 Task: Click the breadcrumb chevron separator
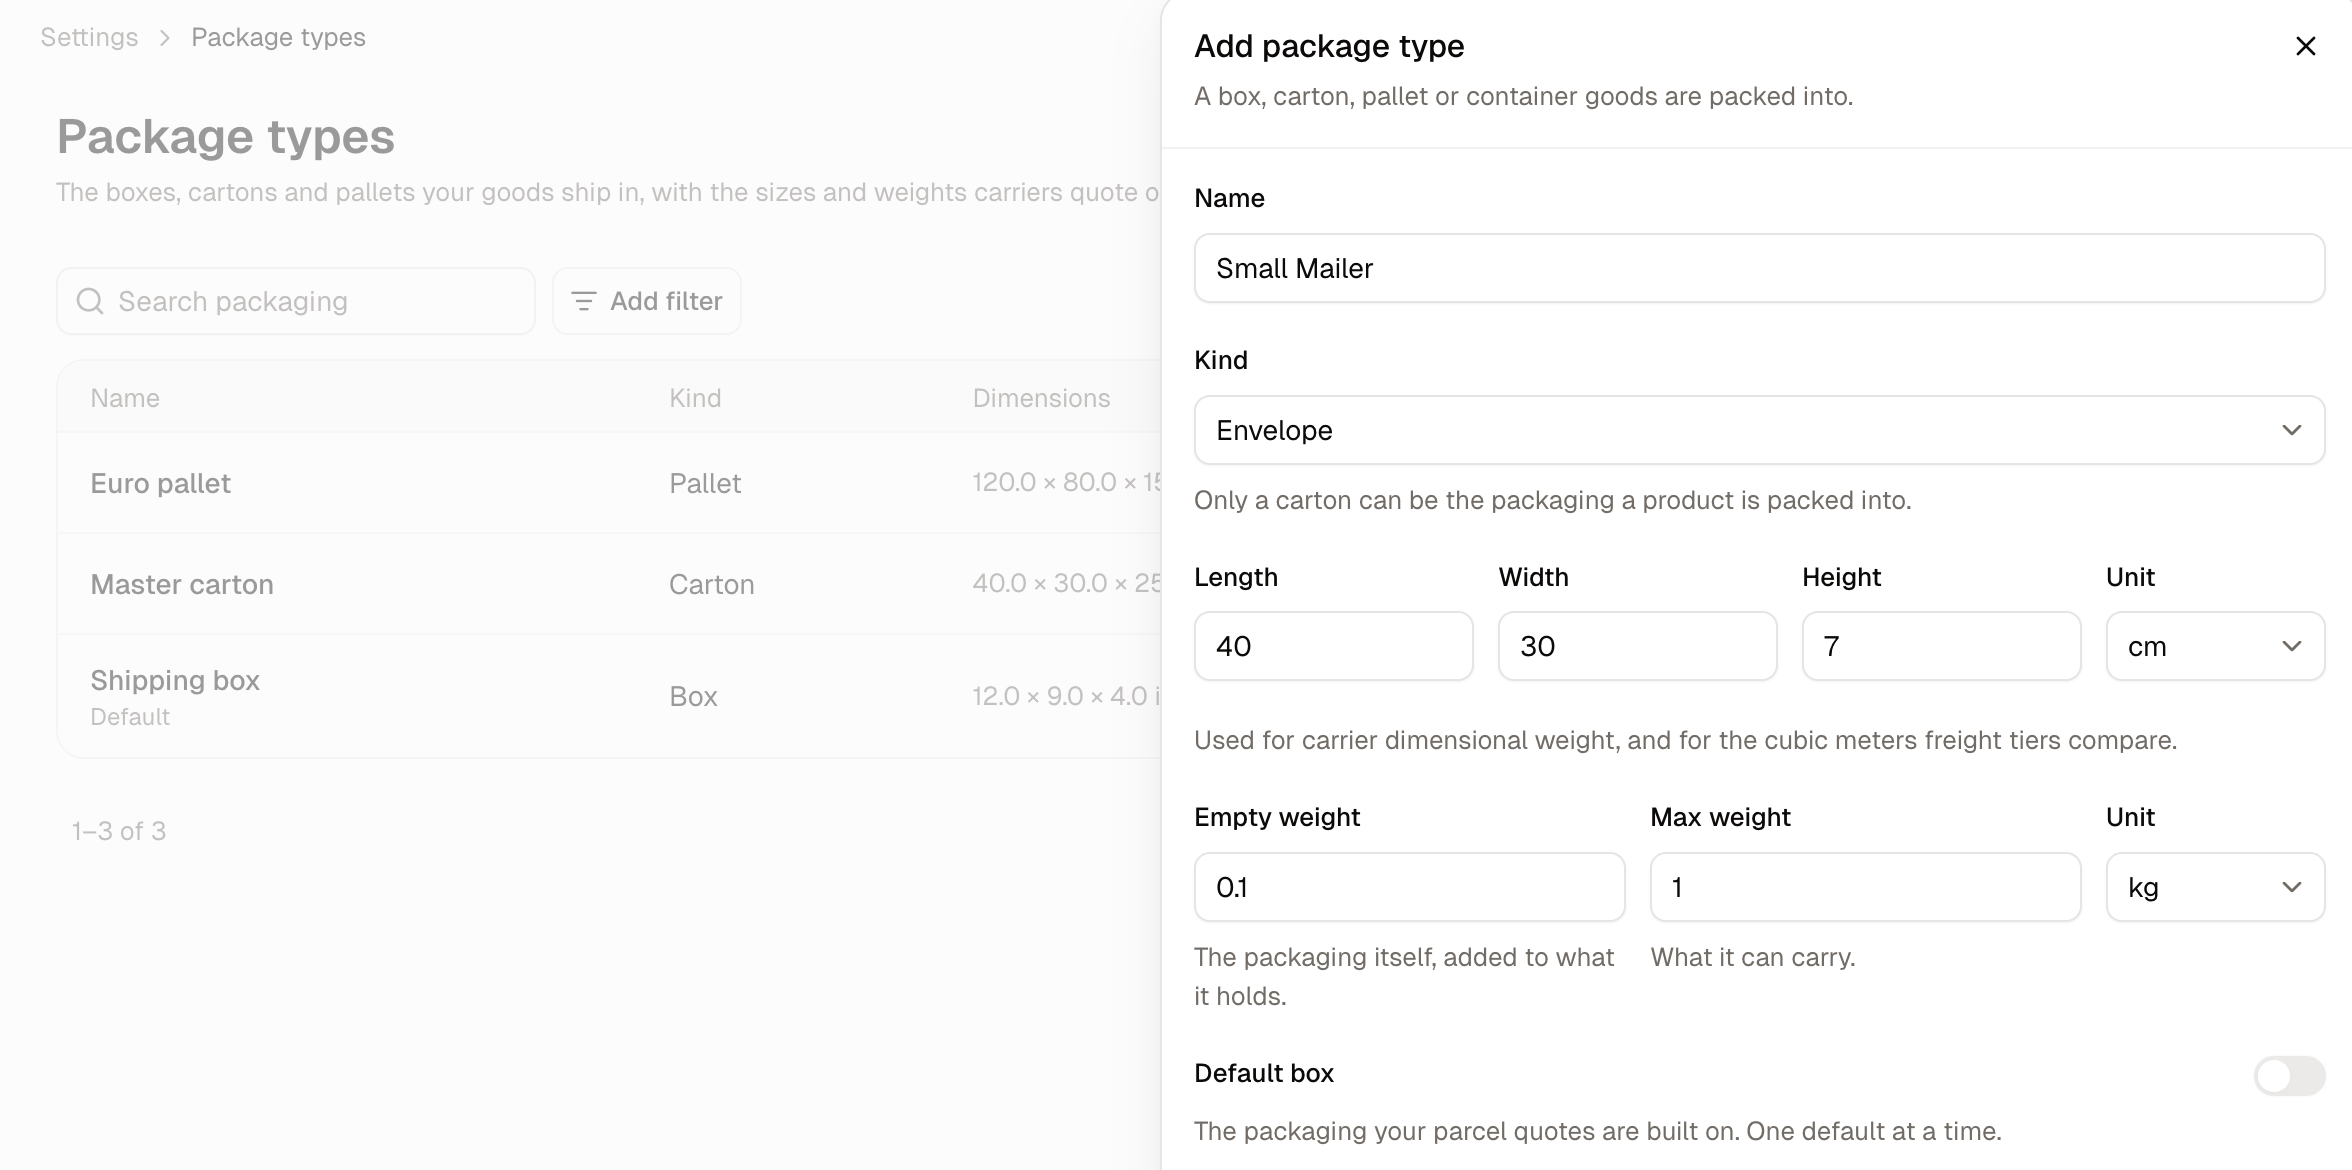[x=165, y=37]
